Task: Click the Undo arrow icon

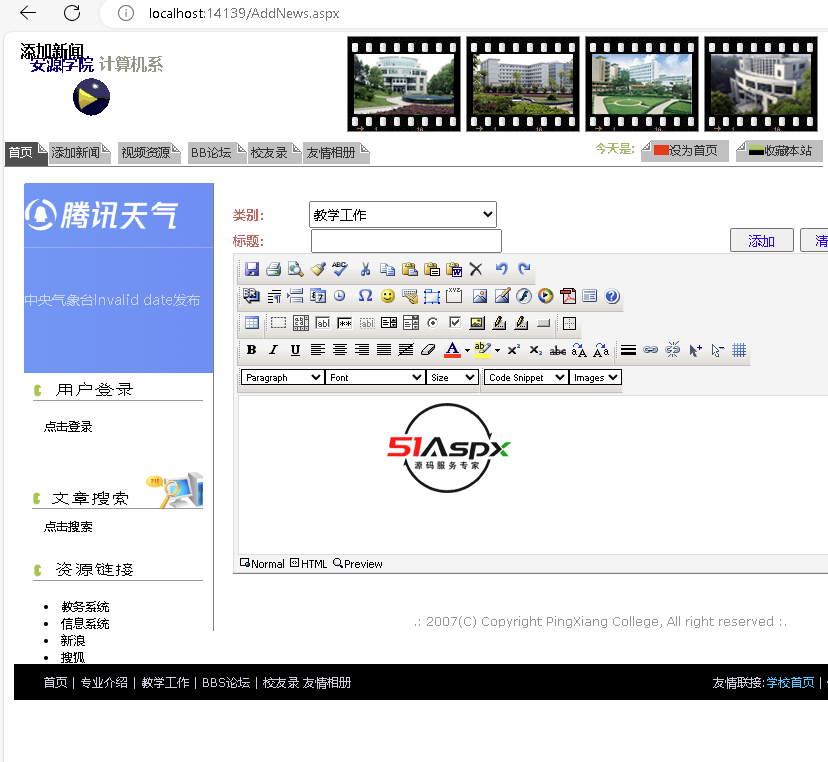Action: pyautogui.click(x=502, y=269)
